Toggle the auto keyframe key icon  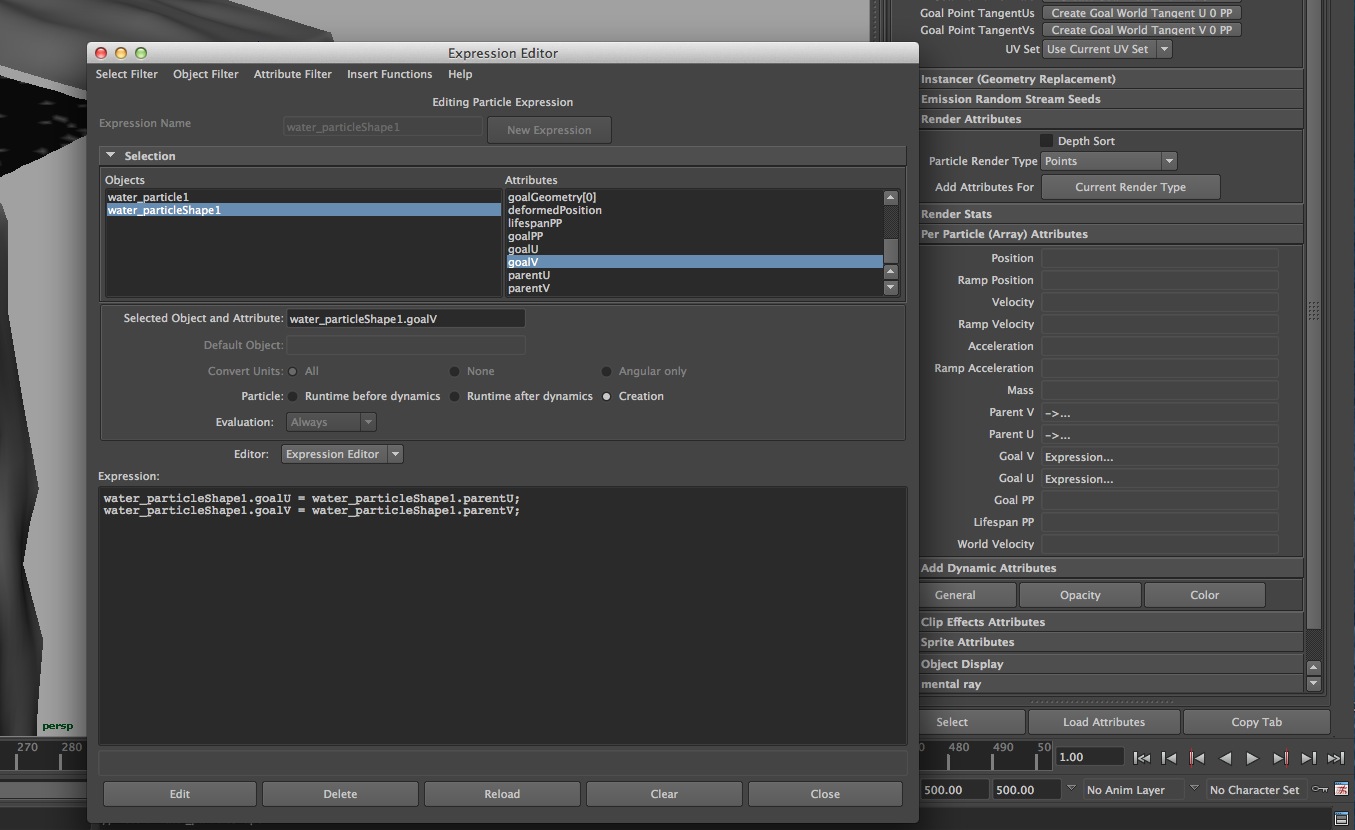pyautogui.click(x=1321, y=789)
